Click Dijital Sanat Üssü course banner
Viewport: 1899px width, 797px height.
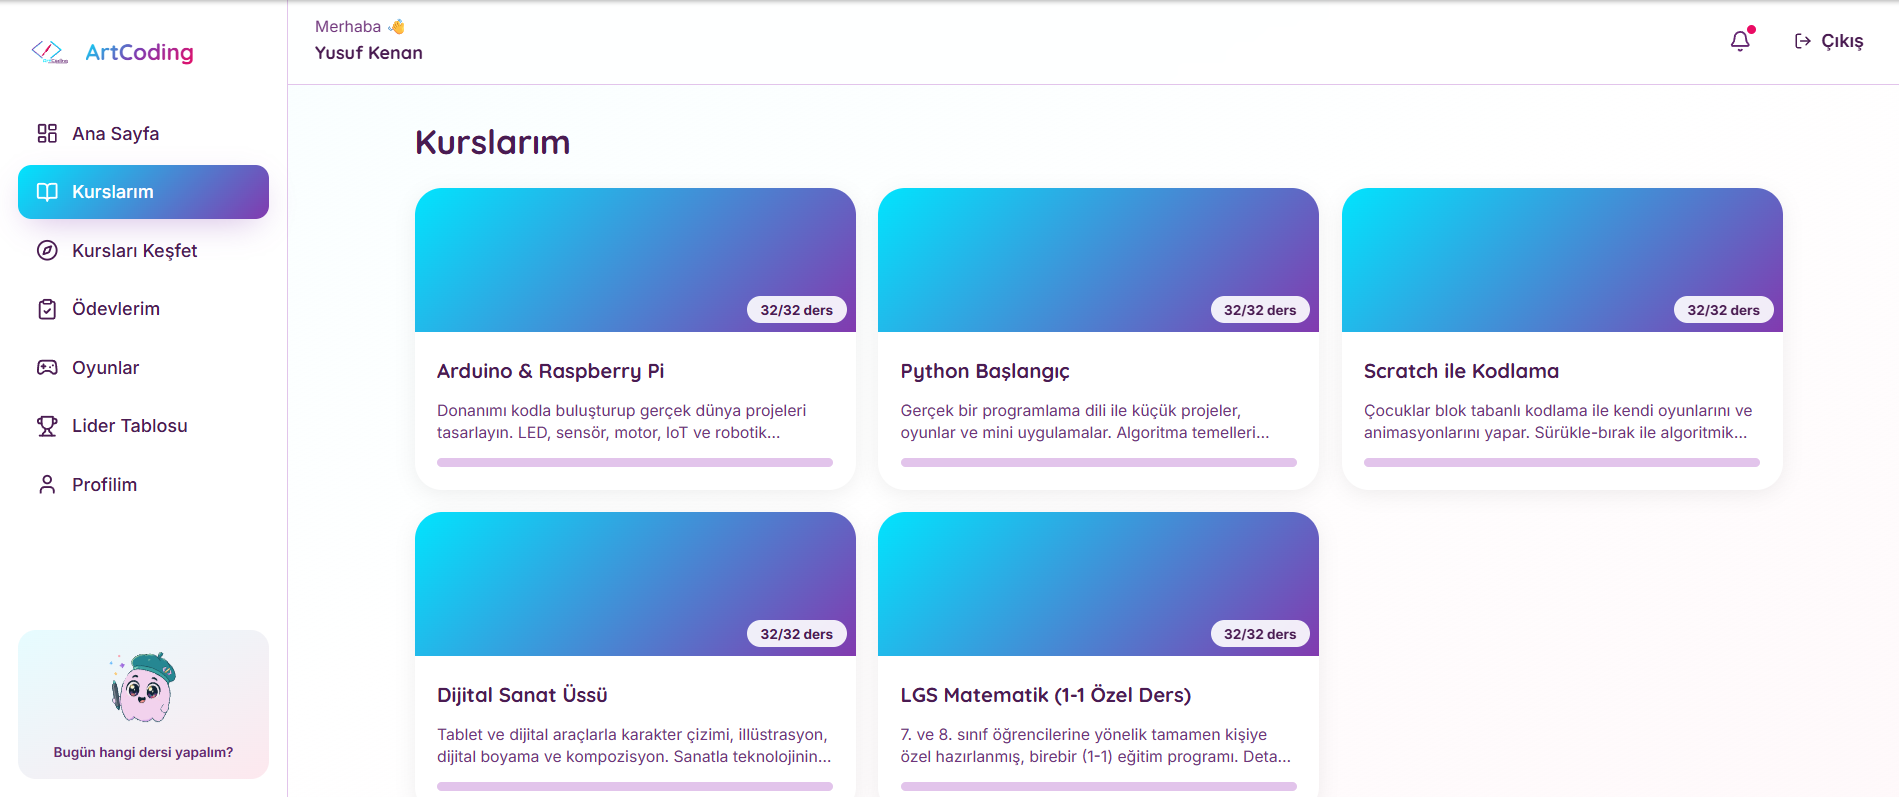pos(635,584)
